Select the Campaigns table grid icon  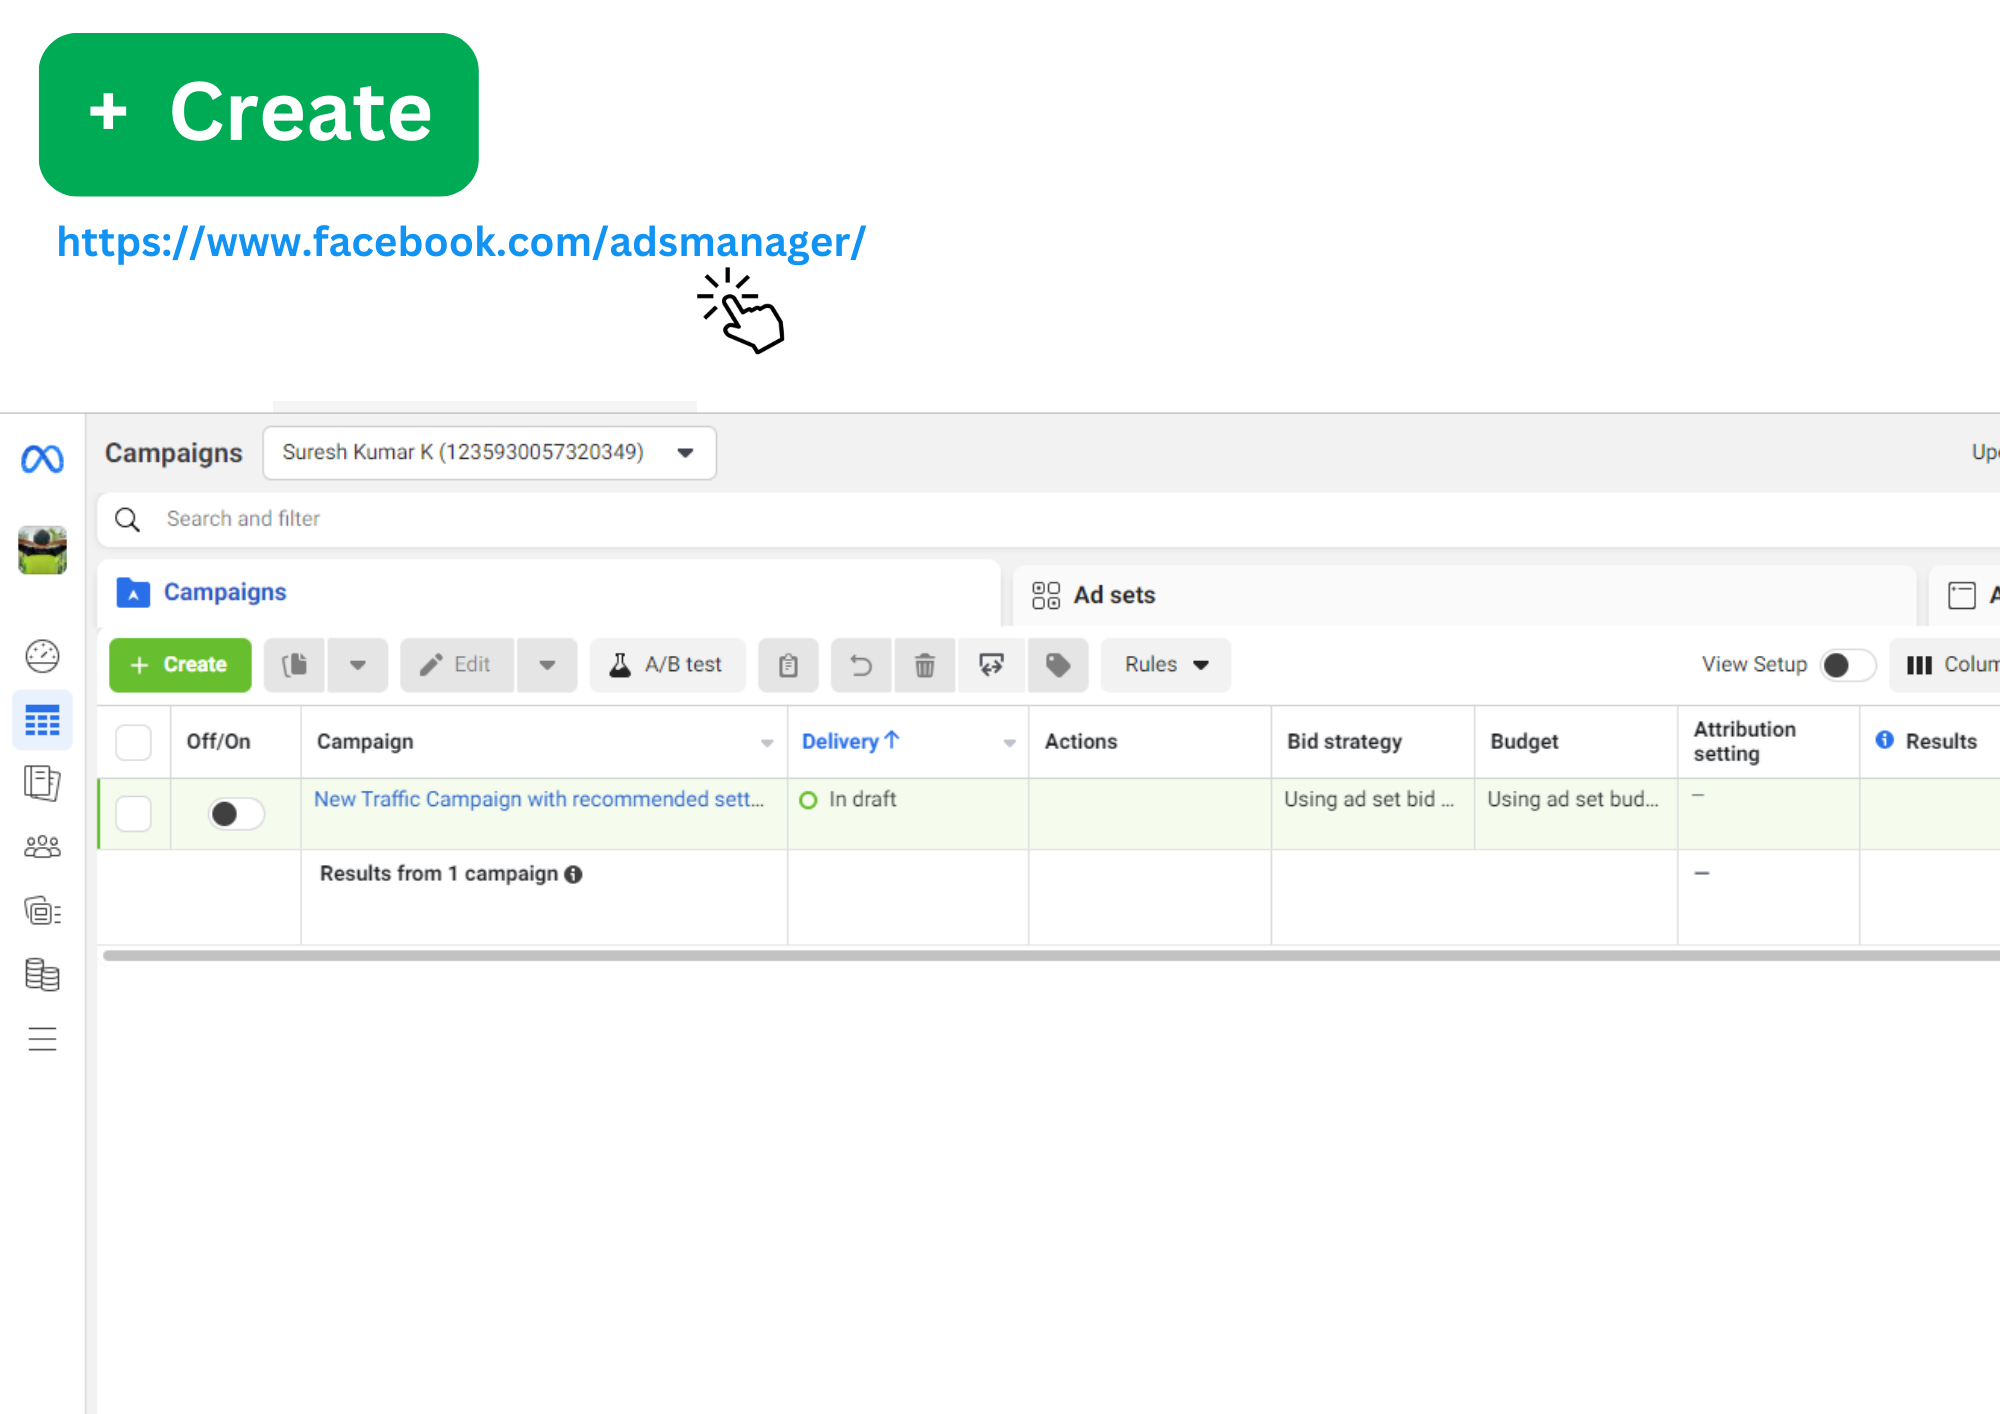tap(42, 720)
